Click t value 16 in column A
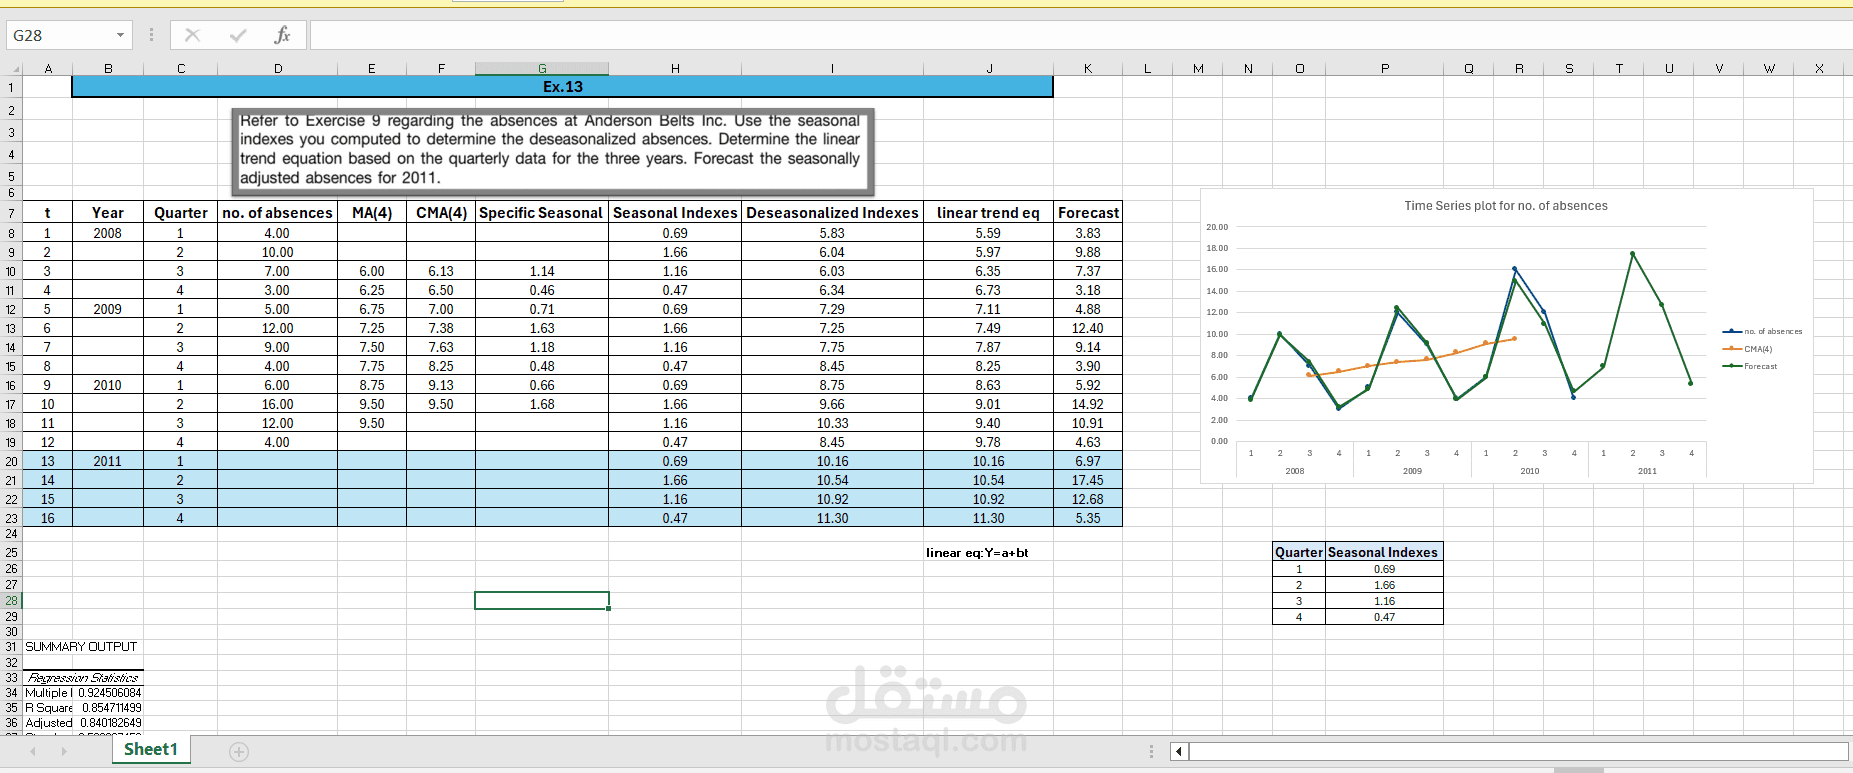The width and height of the screenshot is (1853, 773). pyautogui.click(x=47, y=518)
